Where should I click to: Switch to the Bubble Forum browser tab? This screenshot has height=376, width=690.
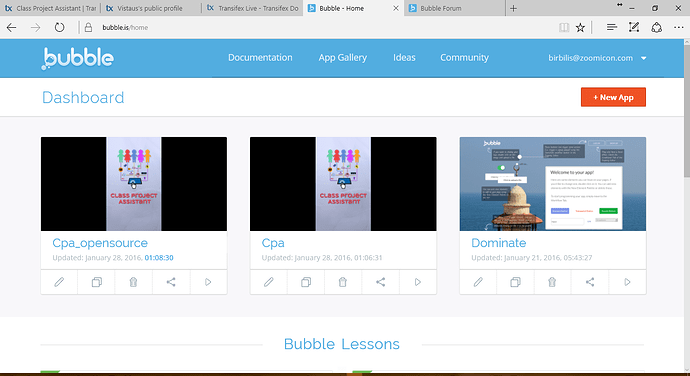tap(455, 8)
